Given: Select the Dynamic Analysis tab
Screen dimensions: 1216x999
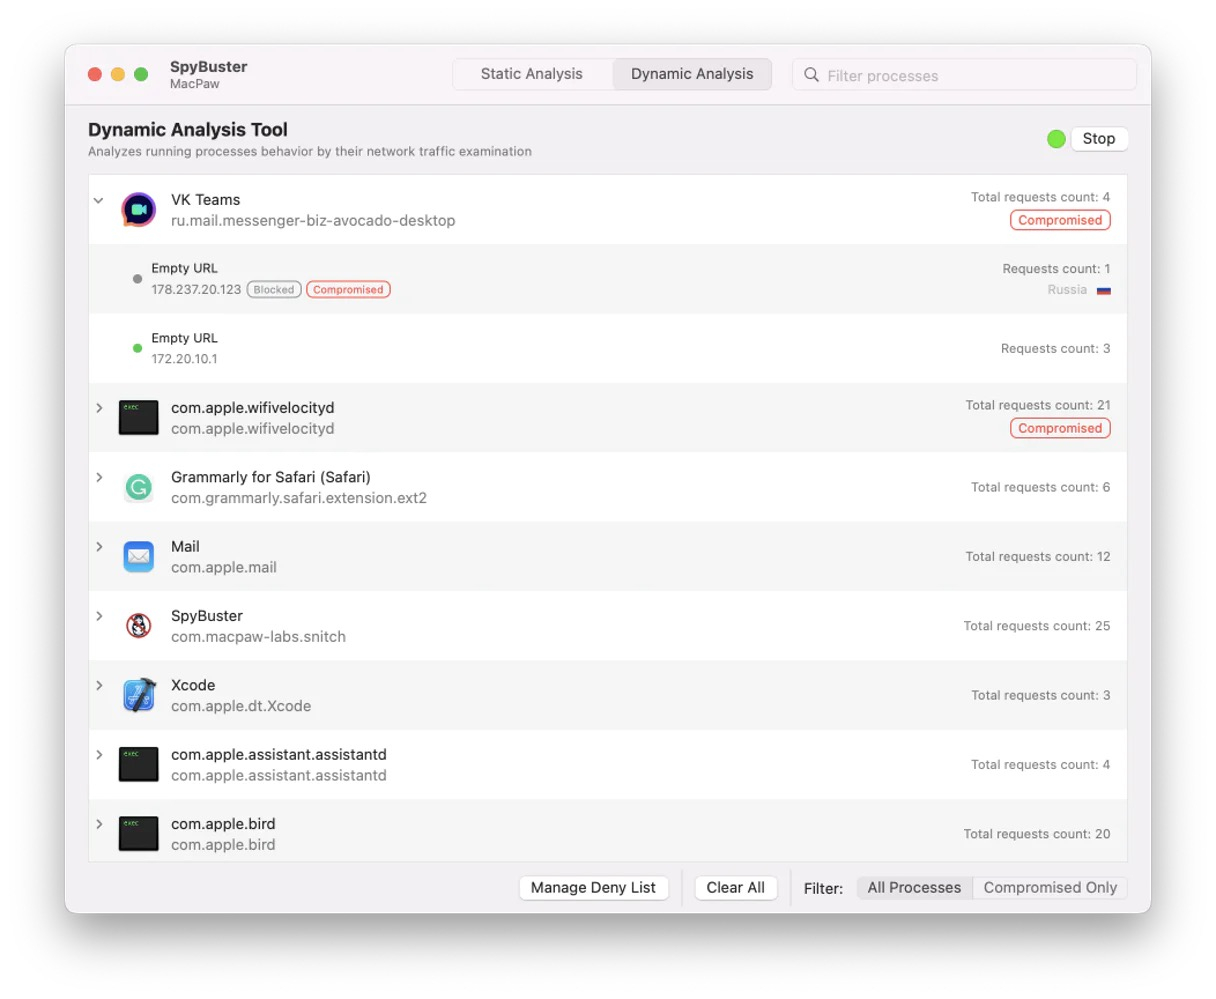Looking at the screenshot, I should click(x=692, y=74).
